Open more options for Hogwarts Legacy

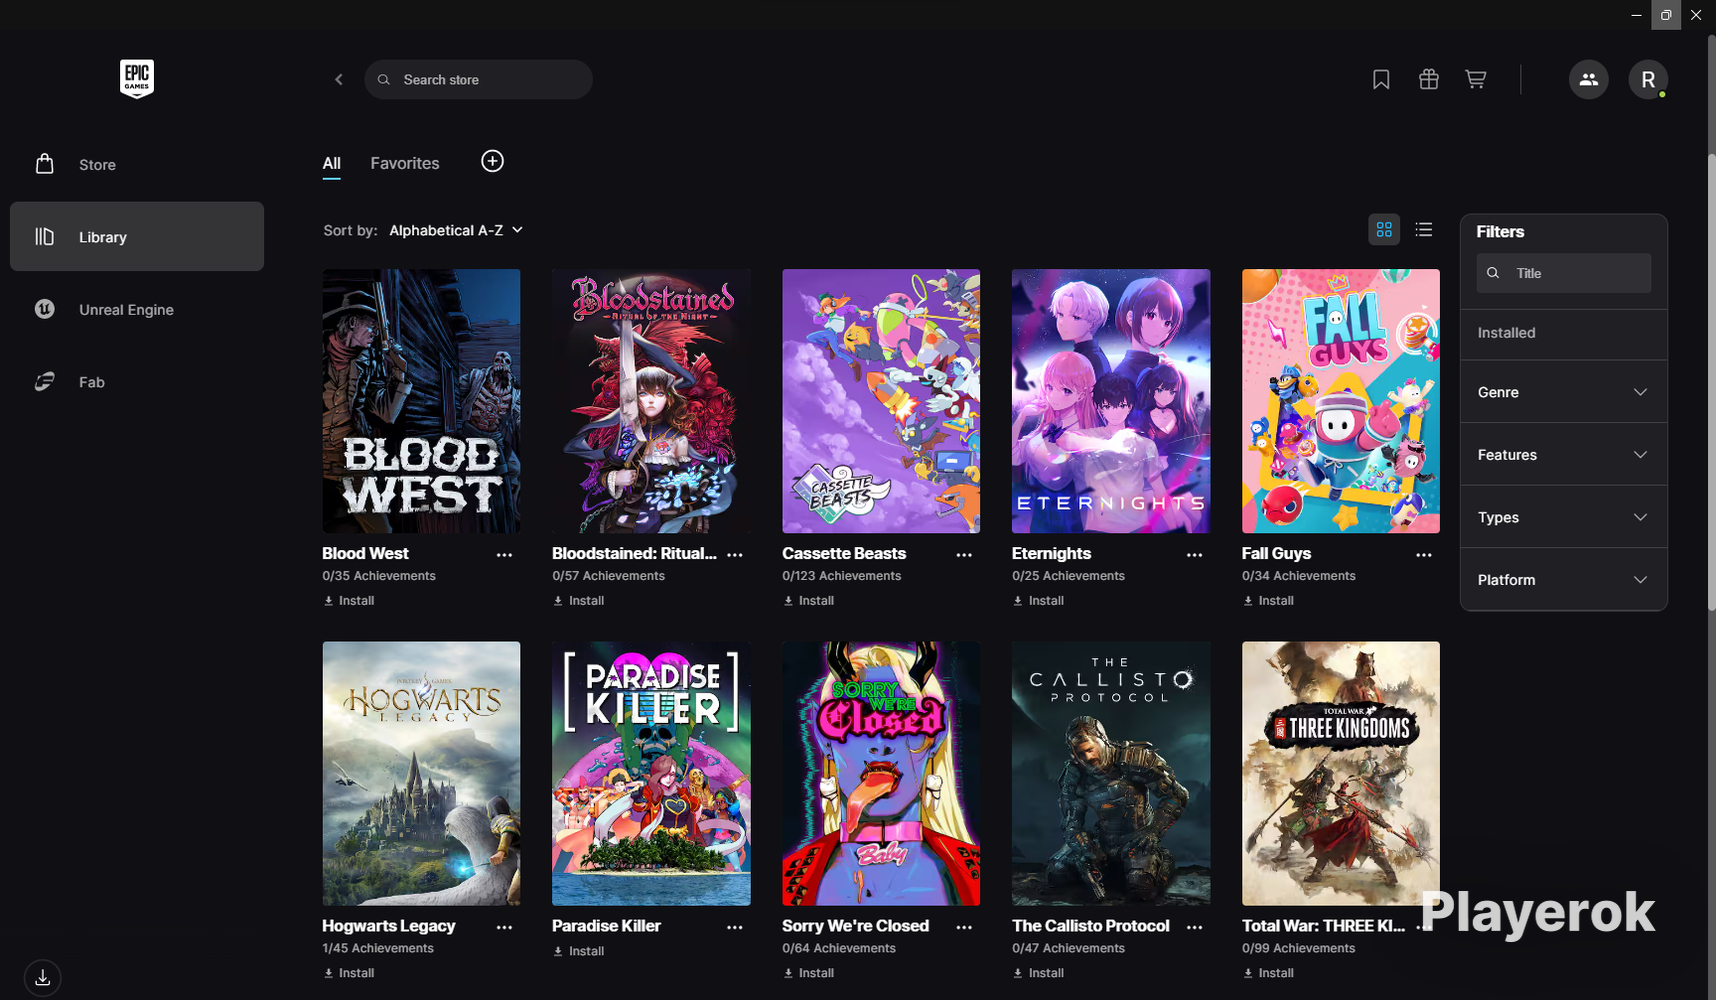pos(504,928)
